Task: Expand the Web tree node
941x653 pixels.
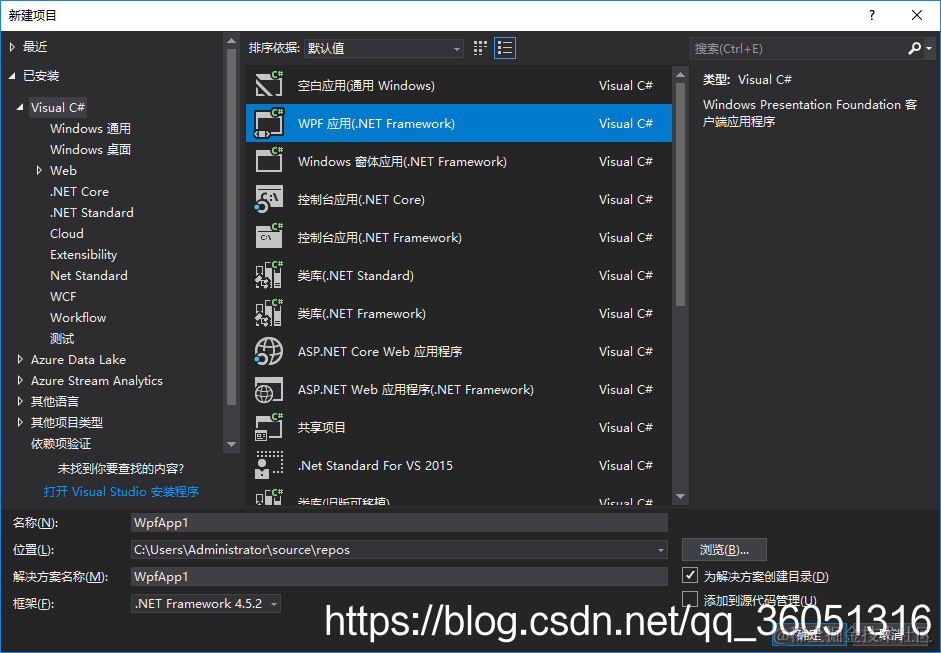Action: point(39,170)
